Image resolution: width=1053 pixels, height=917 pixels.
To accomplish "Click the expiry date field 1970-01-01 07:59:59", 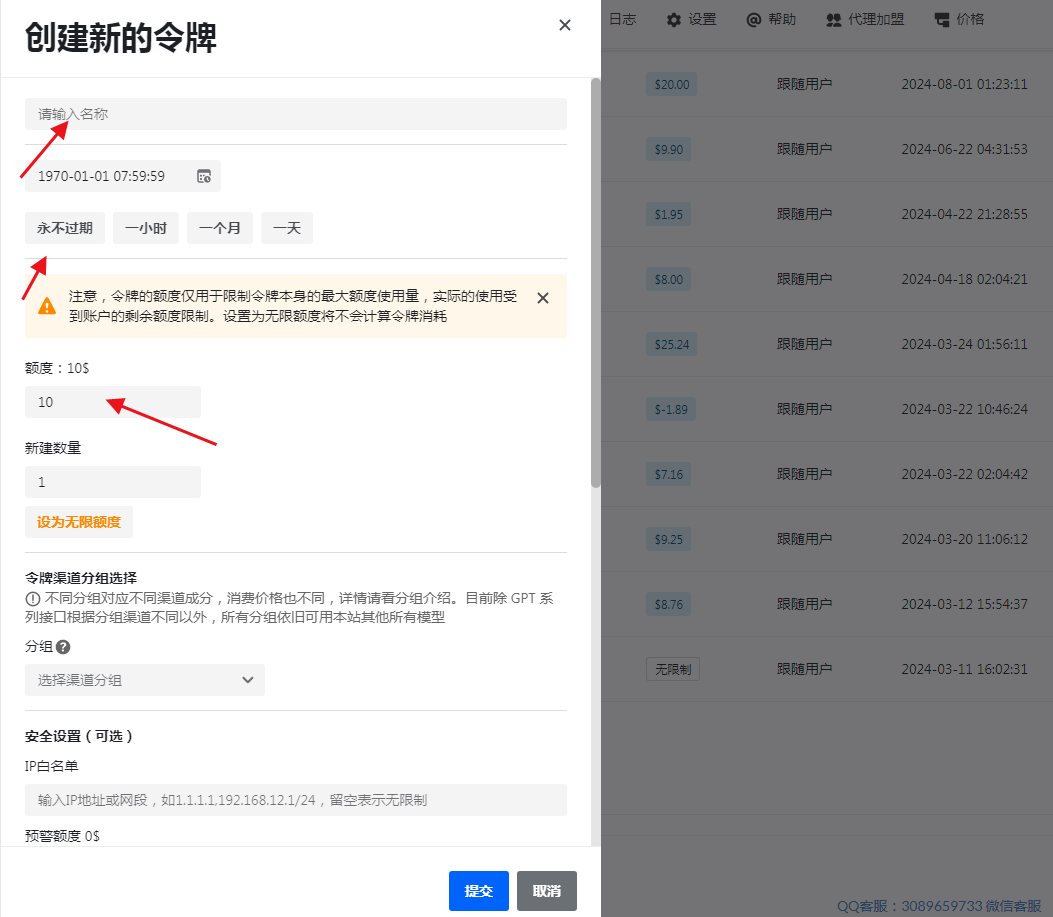I will pos(123,176).
